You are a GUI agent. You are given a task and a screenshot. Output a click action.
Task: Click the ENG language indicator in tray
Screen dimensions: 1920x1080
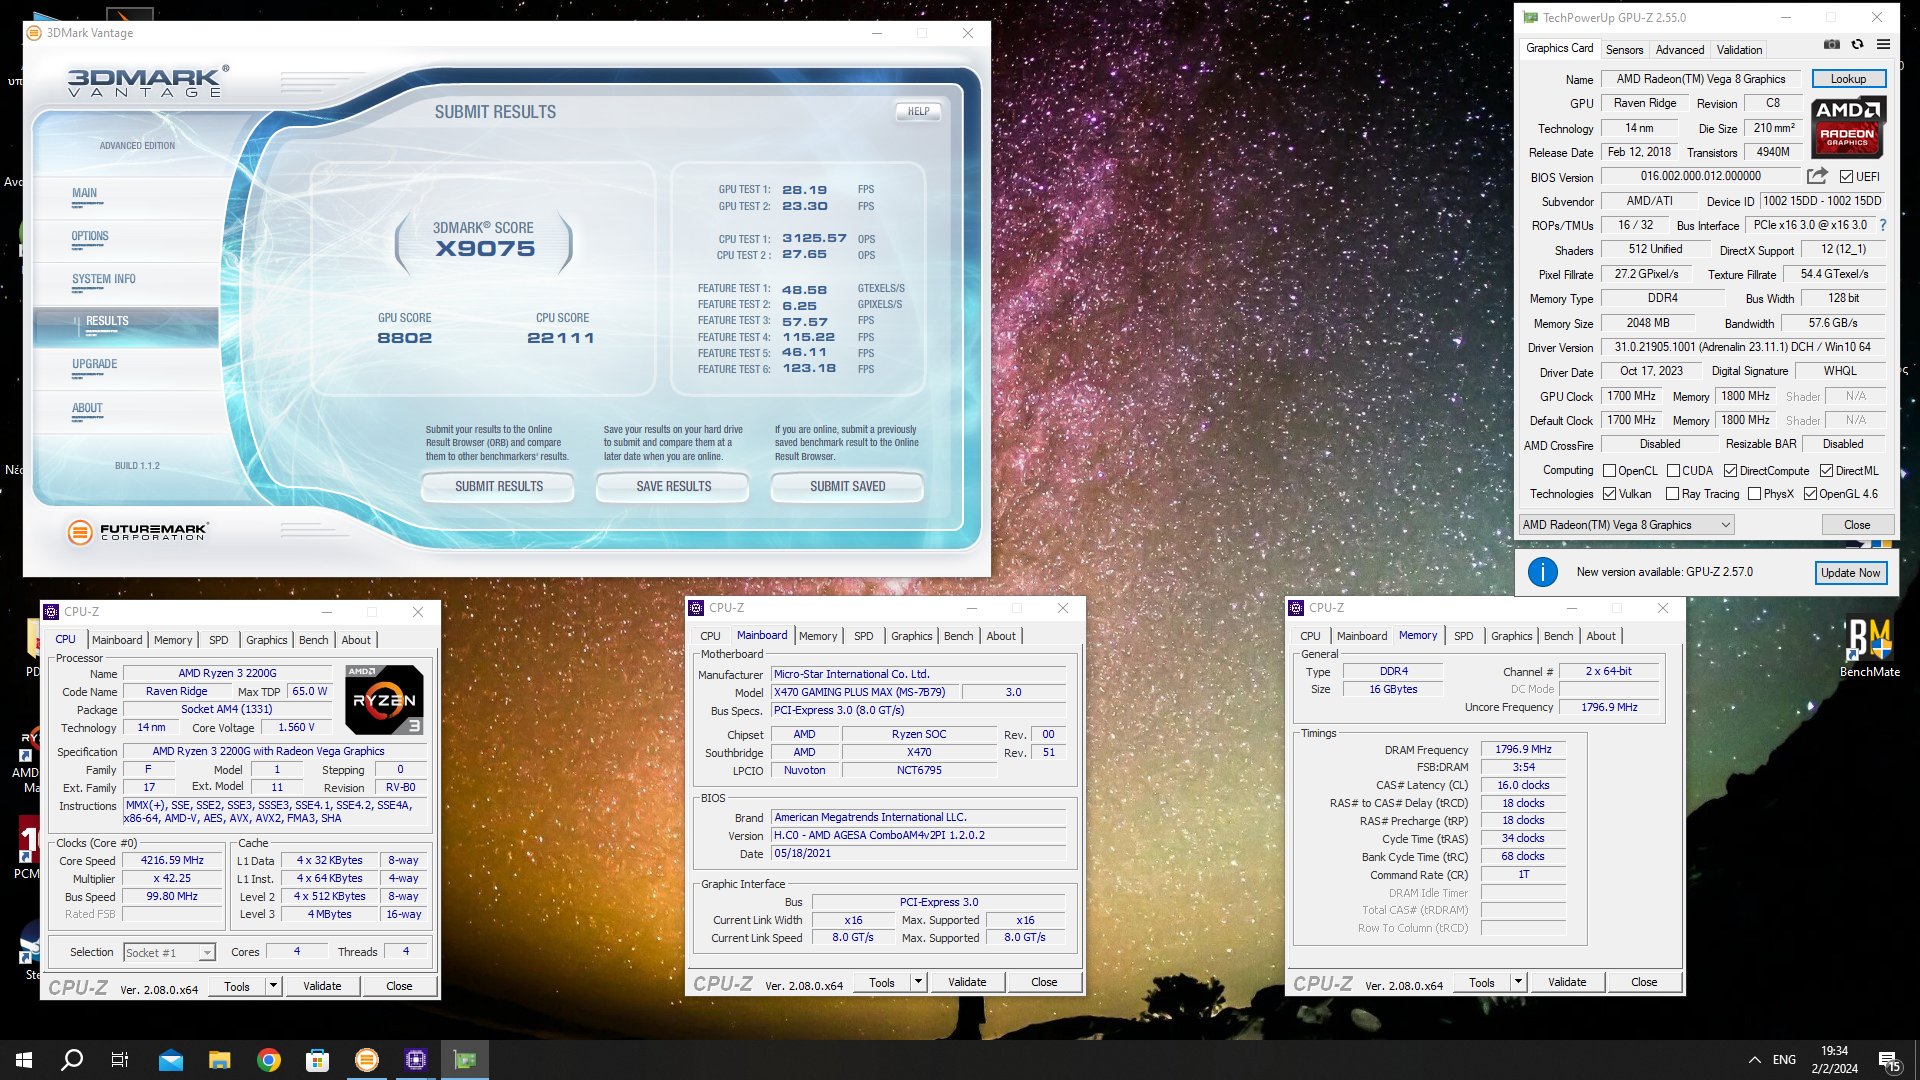click(1784, 1060)
